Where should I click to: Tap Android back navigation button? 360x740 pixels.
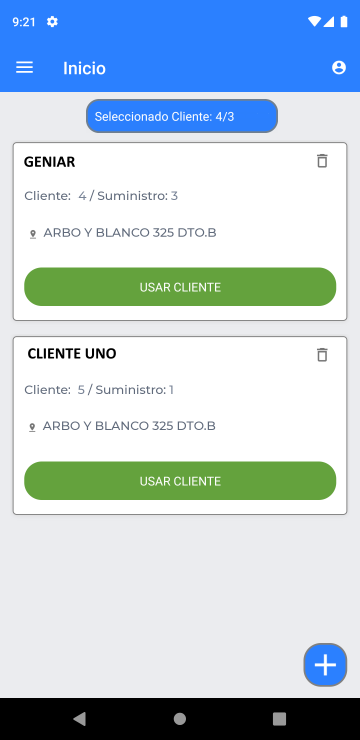tap(79, 718)
